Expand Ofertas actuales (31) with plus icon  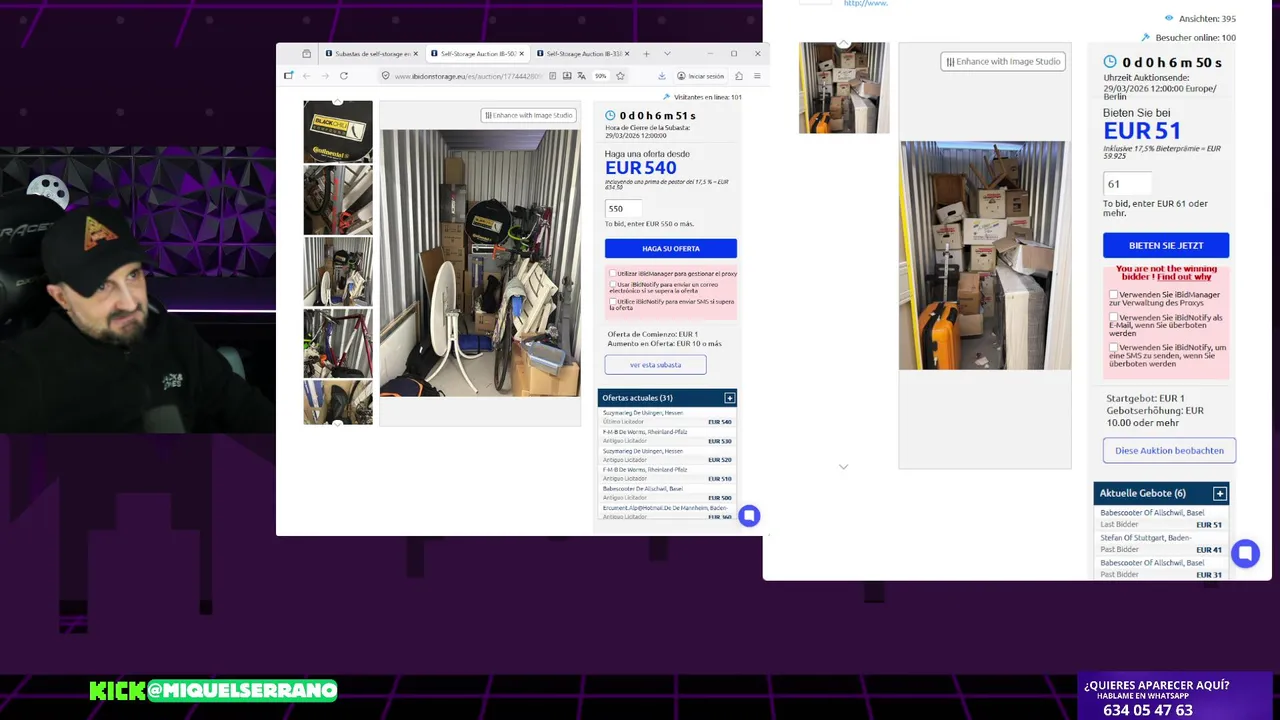coord(729,398)
